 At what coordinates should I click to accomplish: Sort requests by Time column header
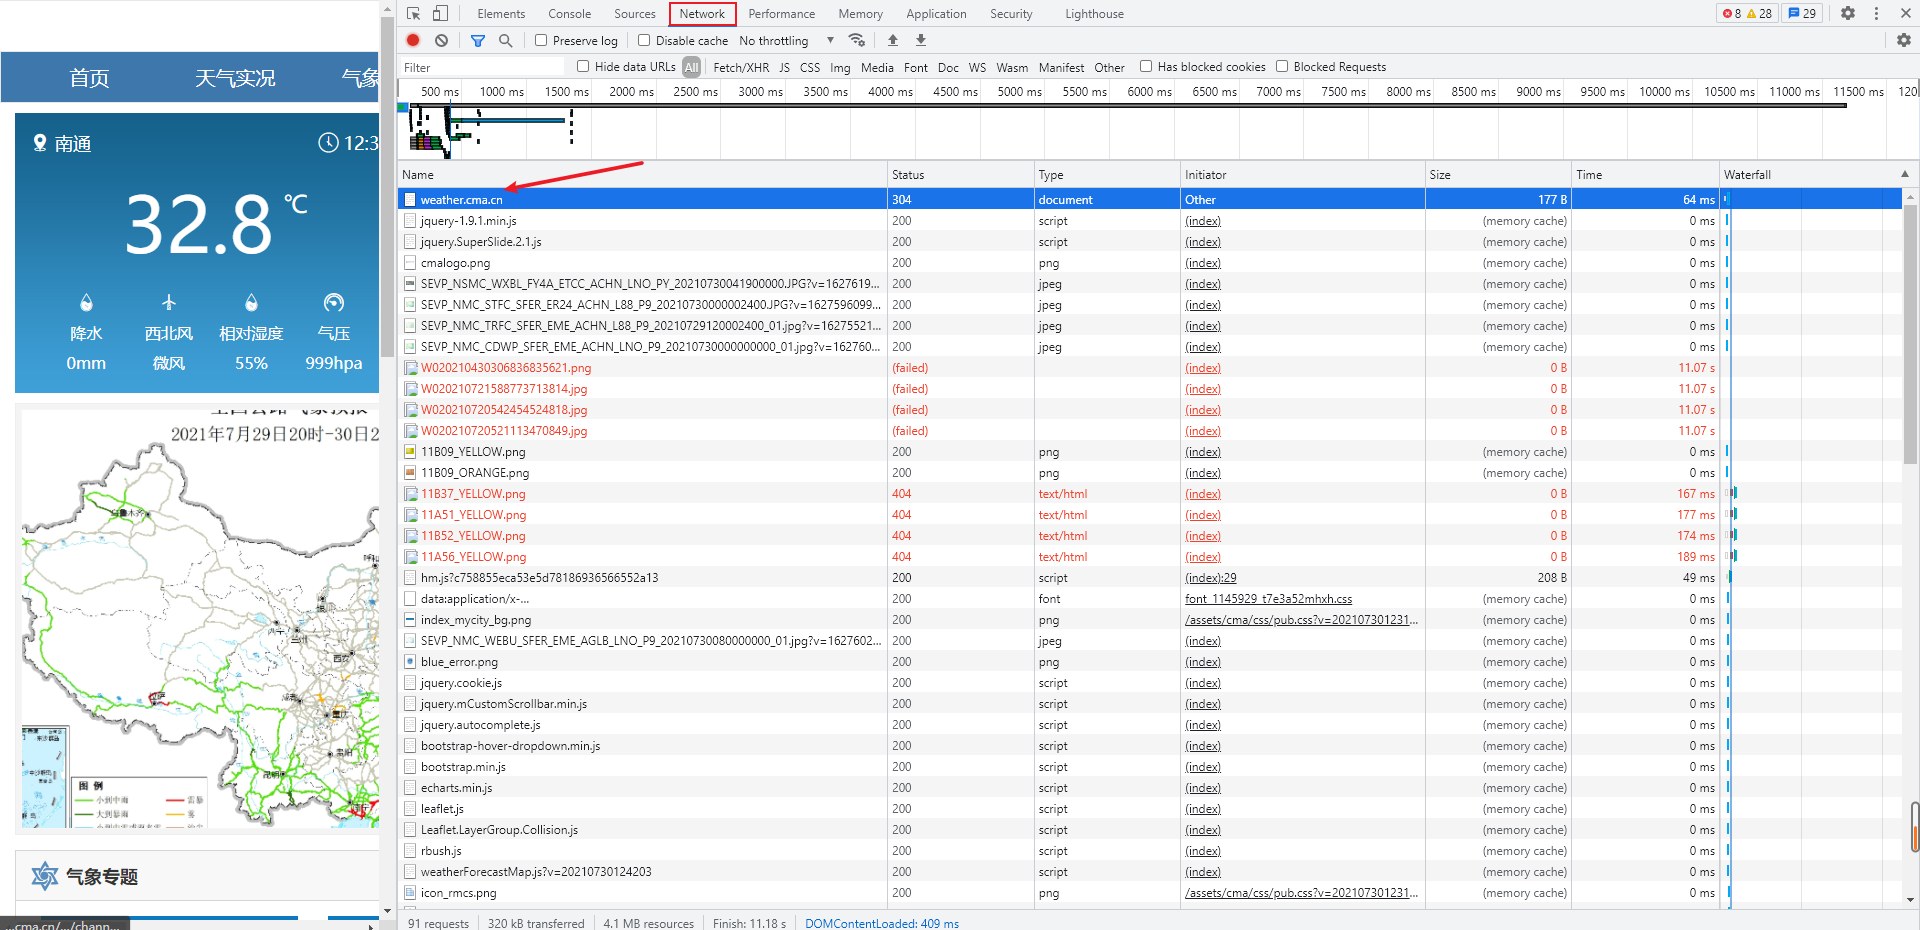click(x=1645, y=174)
